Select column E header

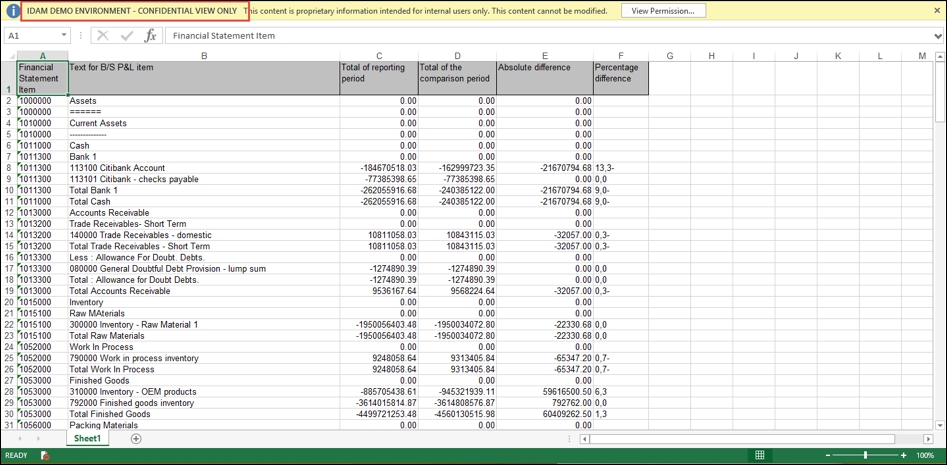pos(545,56)
